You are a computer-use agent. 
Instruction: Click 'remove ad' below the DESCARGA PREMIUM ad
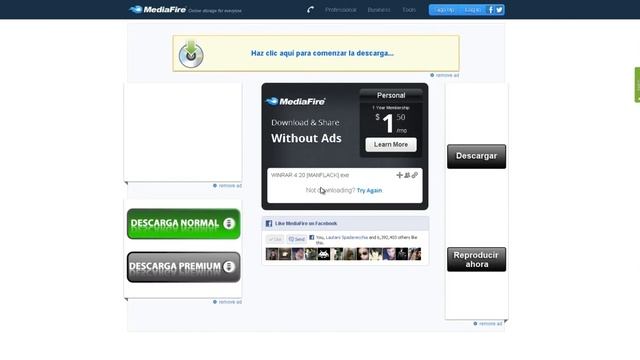tap(227, 302)
